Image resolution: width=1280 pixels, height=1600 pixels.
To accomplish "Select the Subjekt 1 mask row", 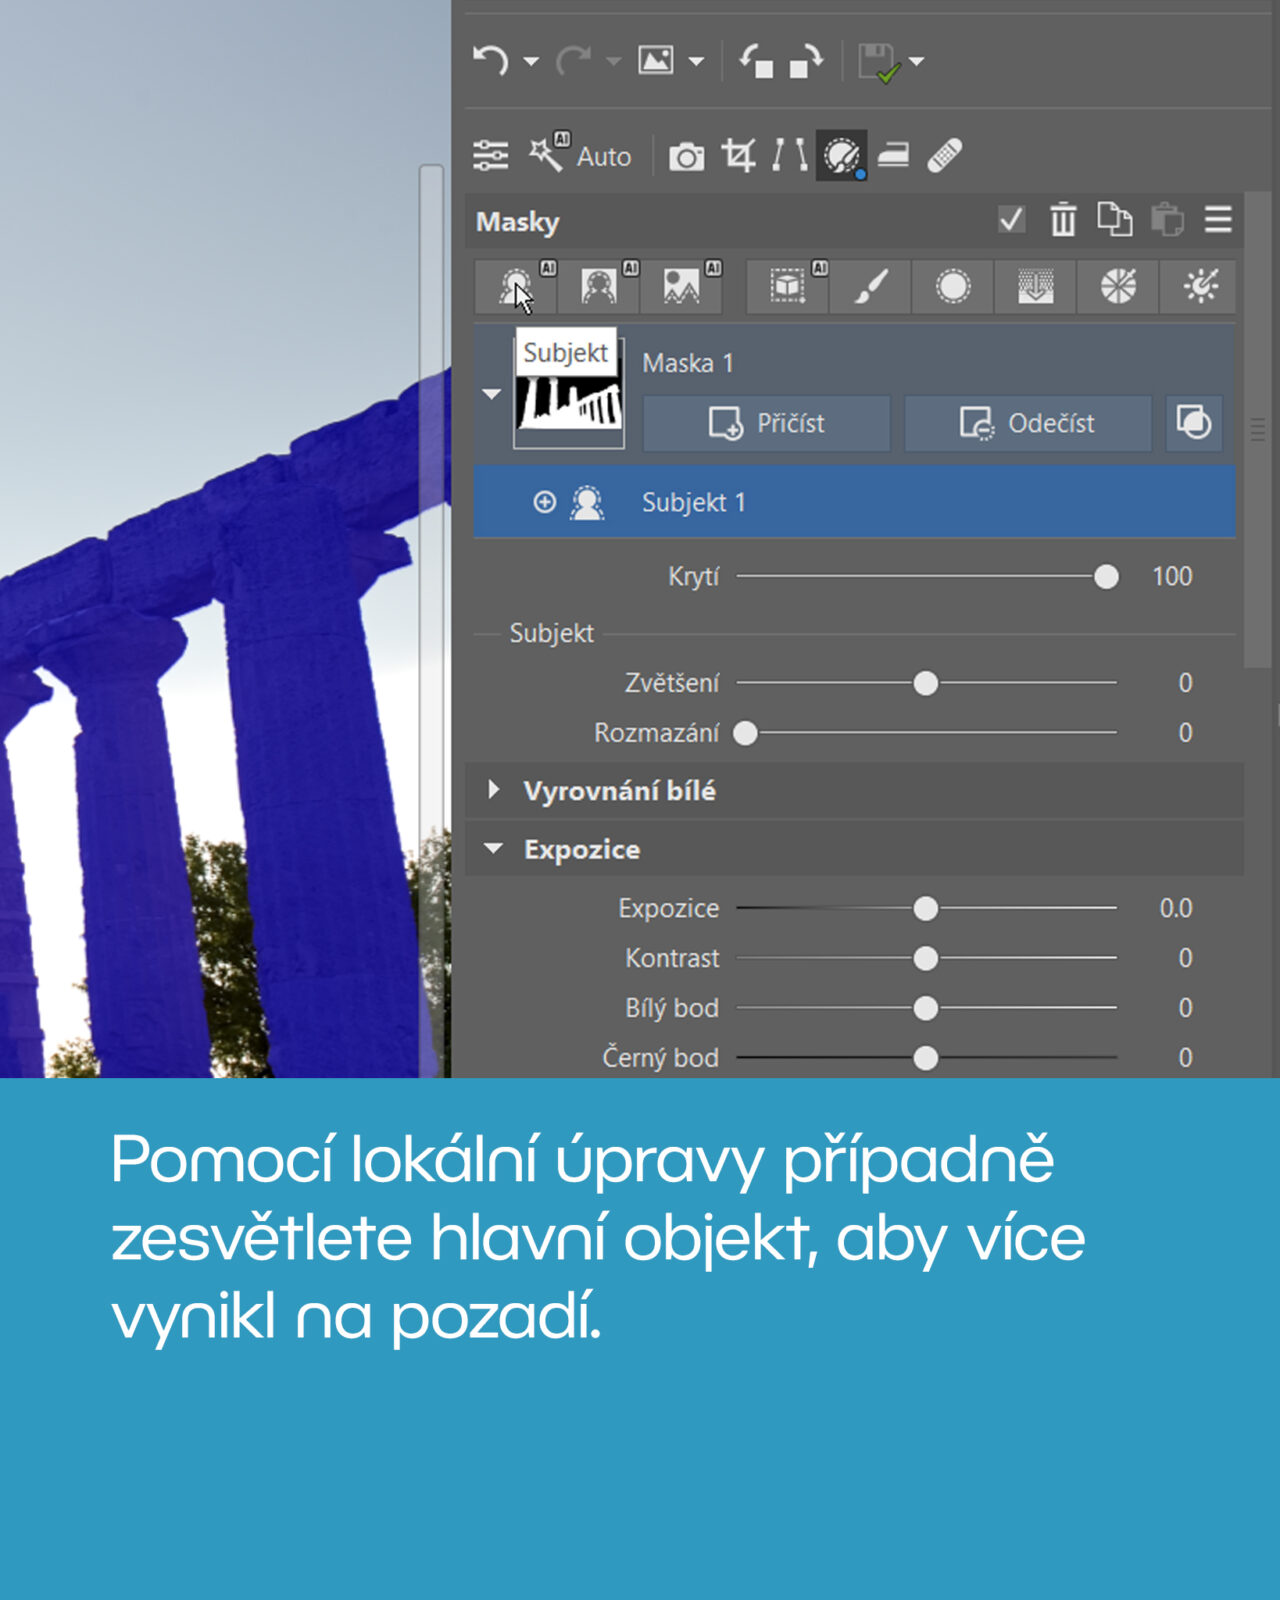I will tap(854, 502).
